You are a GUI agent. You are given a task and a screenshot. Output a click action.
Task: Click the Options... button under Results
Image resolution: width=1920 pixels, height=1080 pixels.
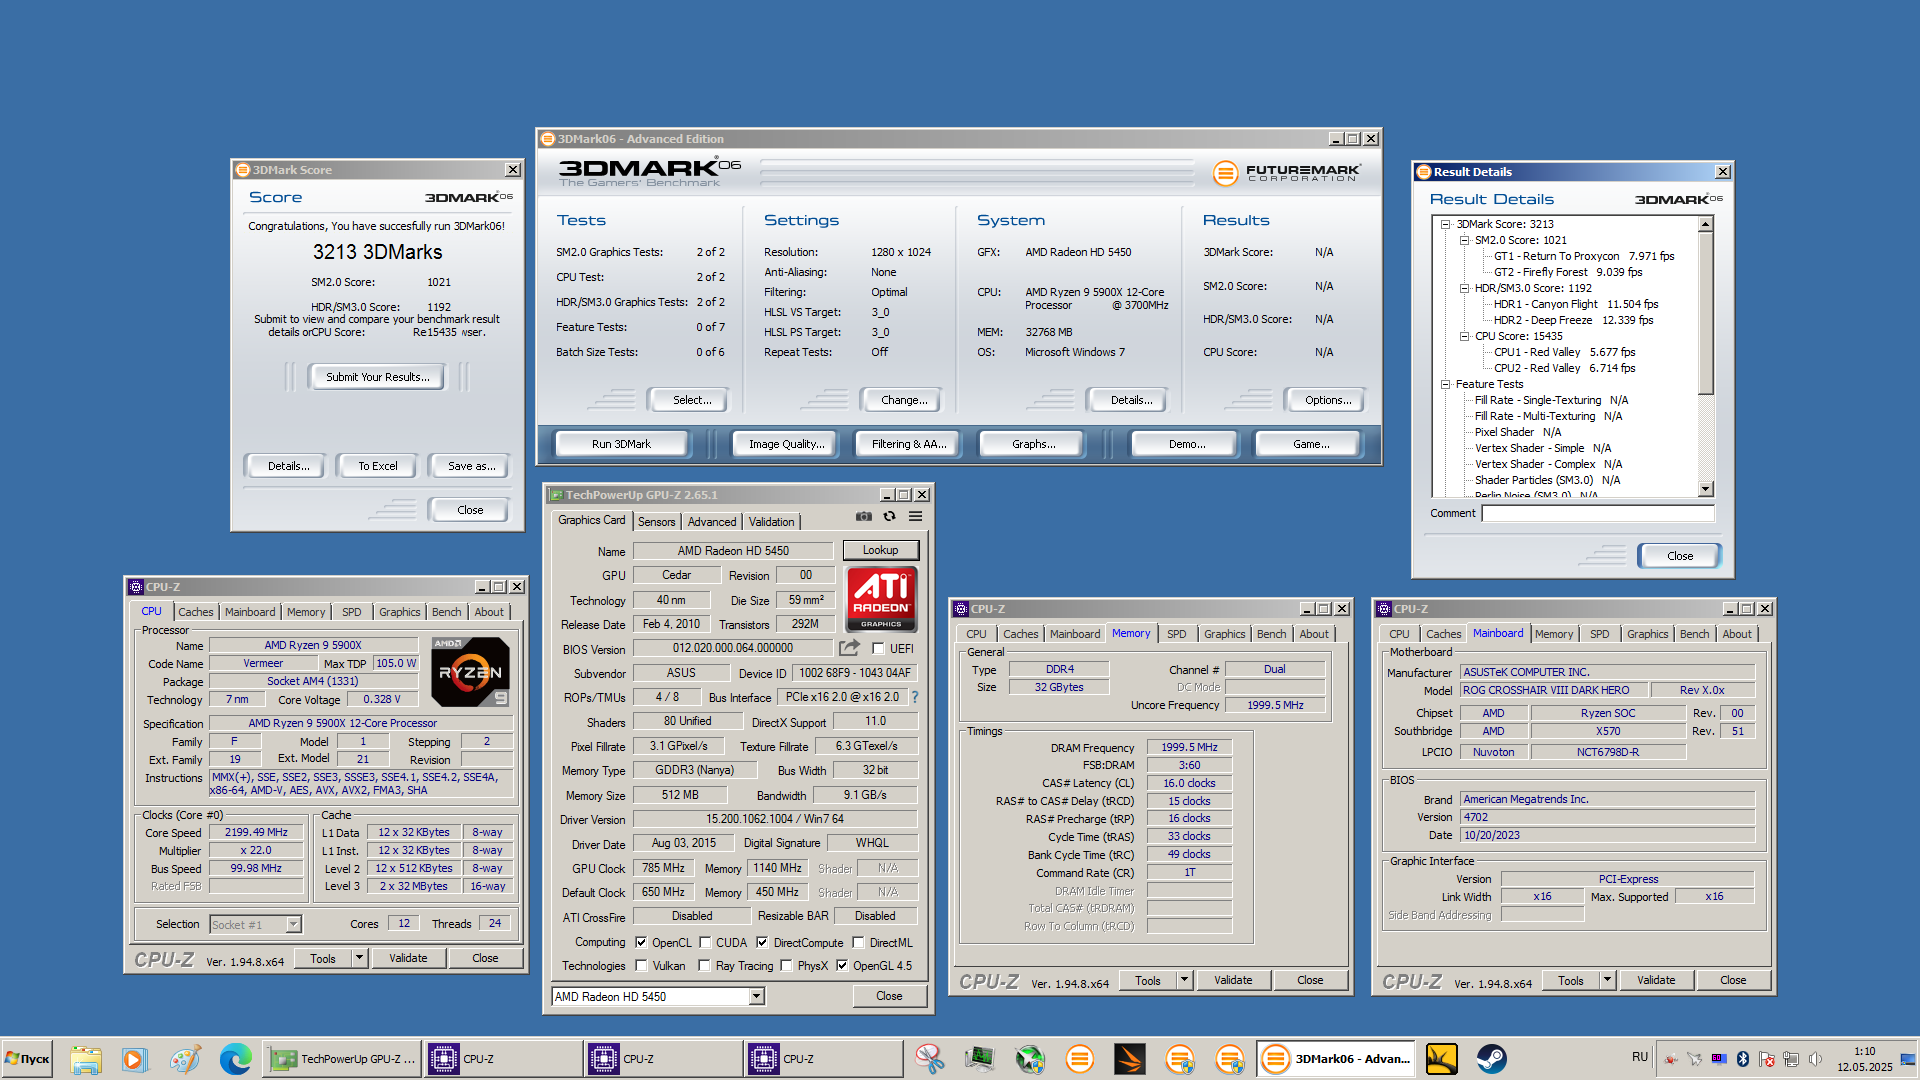coord(1328,399)
